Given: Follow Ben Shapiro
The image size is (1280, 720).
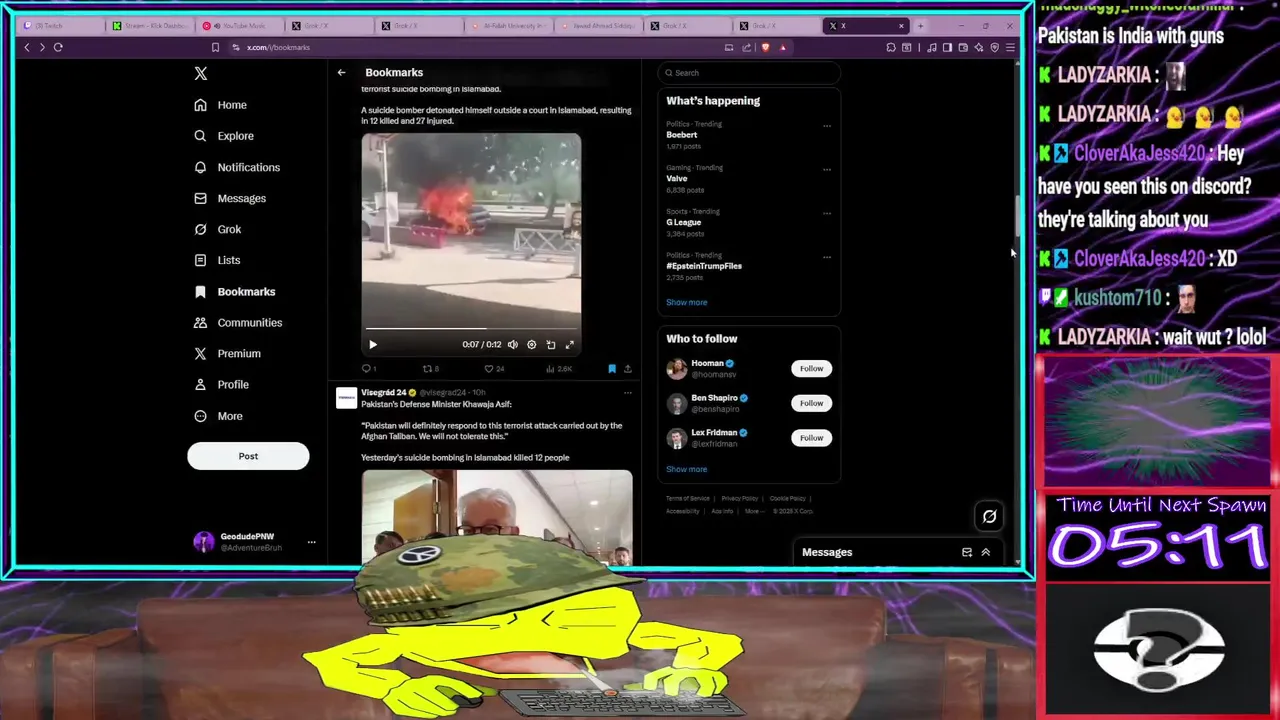Looking at the screenshot, I should [811, 403].
